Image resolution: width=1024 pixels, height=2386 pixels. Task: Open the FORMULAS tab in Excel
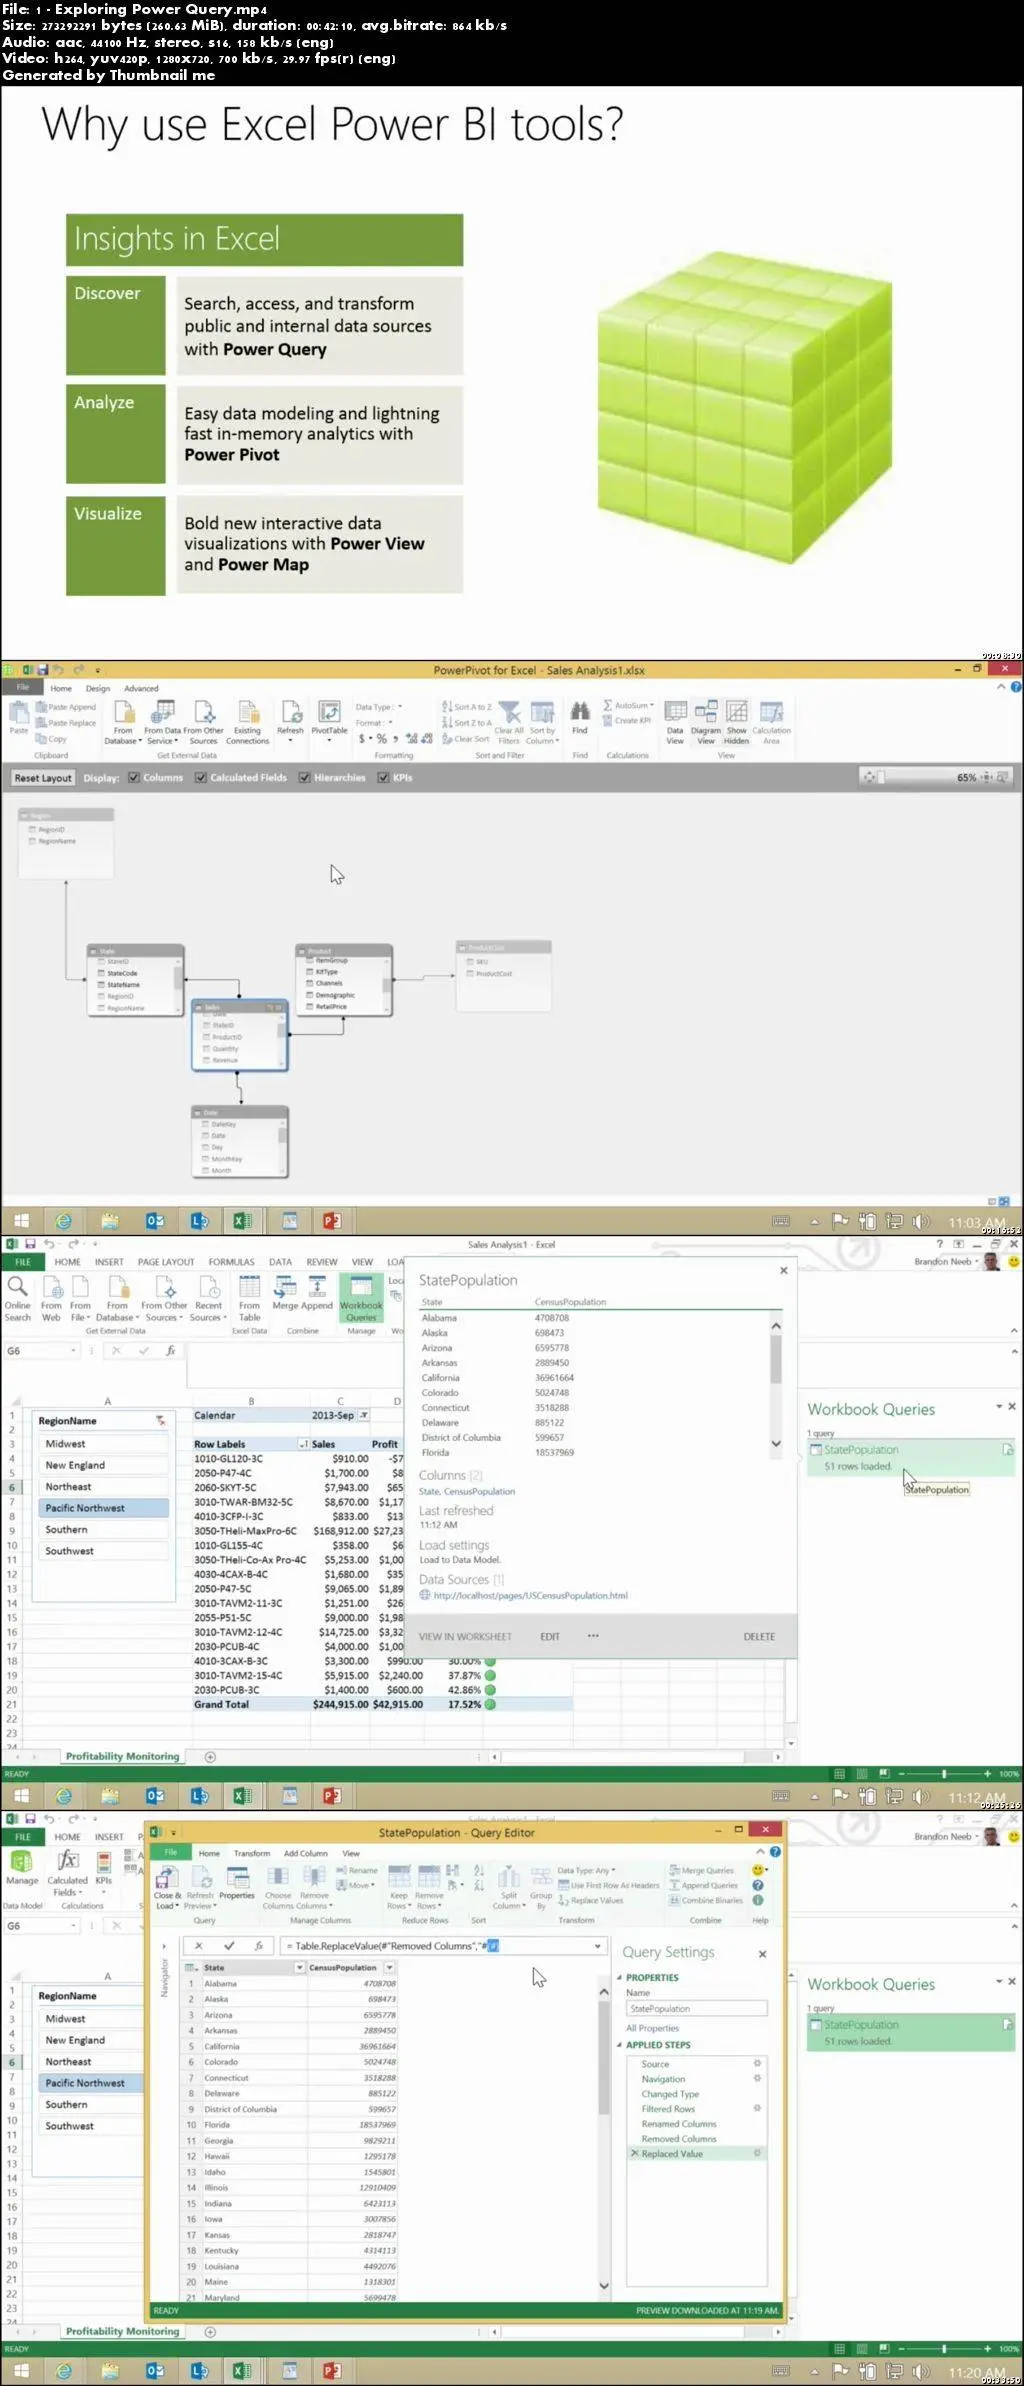pos(231,1262)
